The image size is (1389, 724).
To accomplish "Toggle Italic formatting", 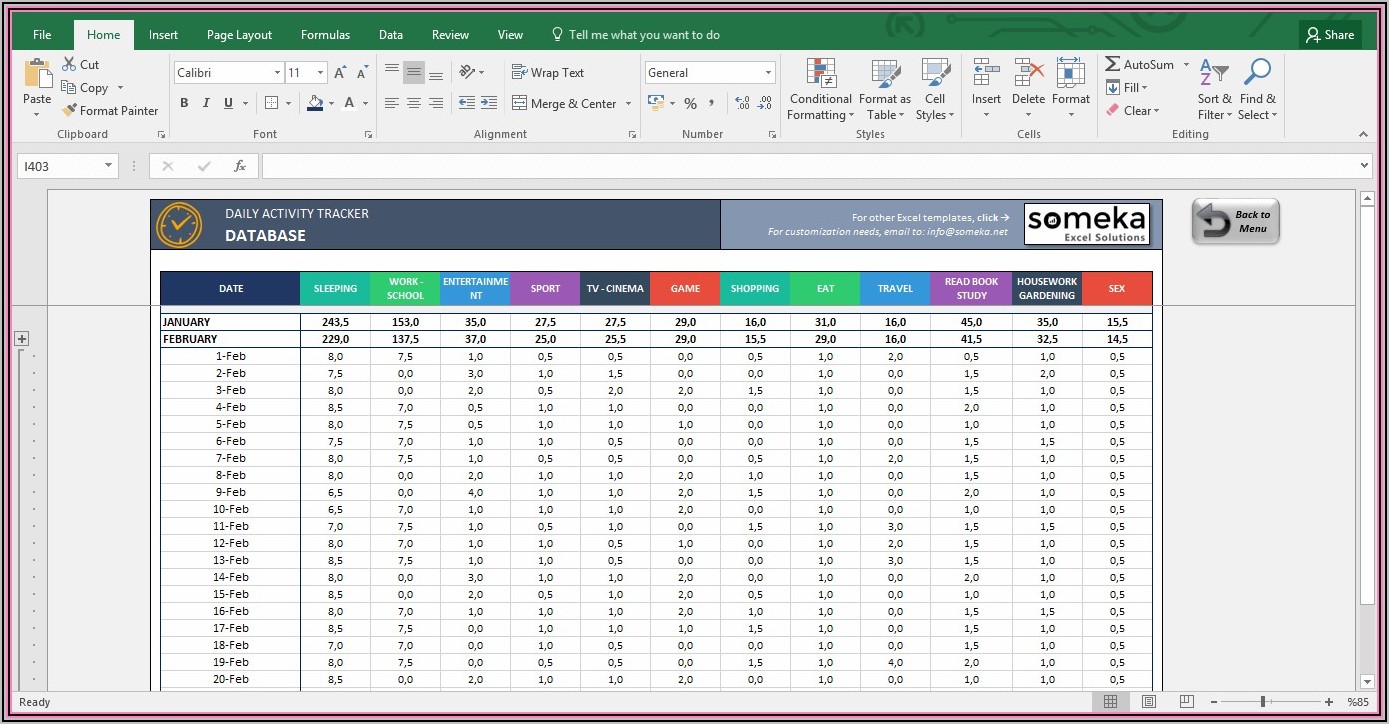I will (x=206, y=103).
